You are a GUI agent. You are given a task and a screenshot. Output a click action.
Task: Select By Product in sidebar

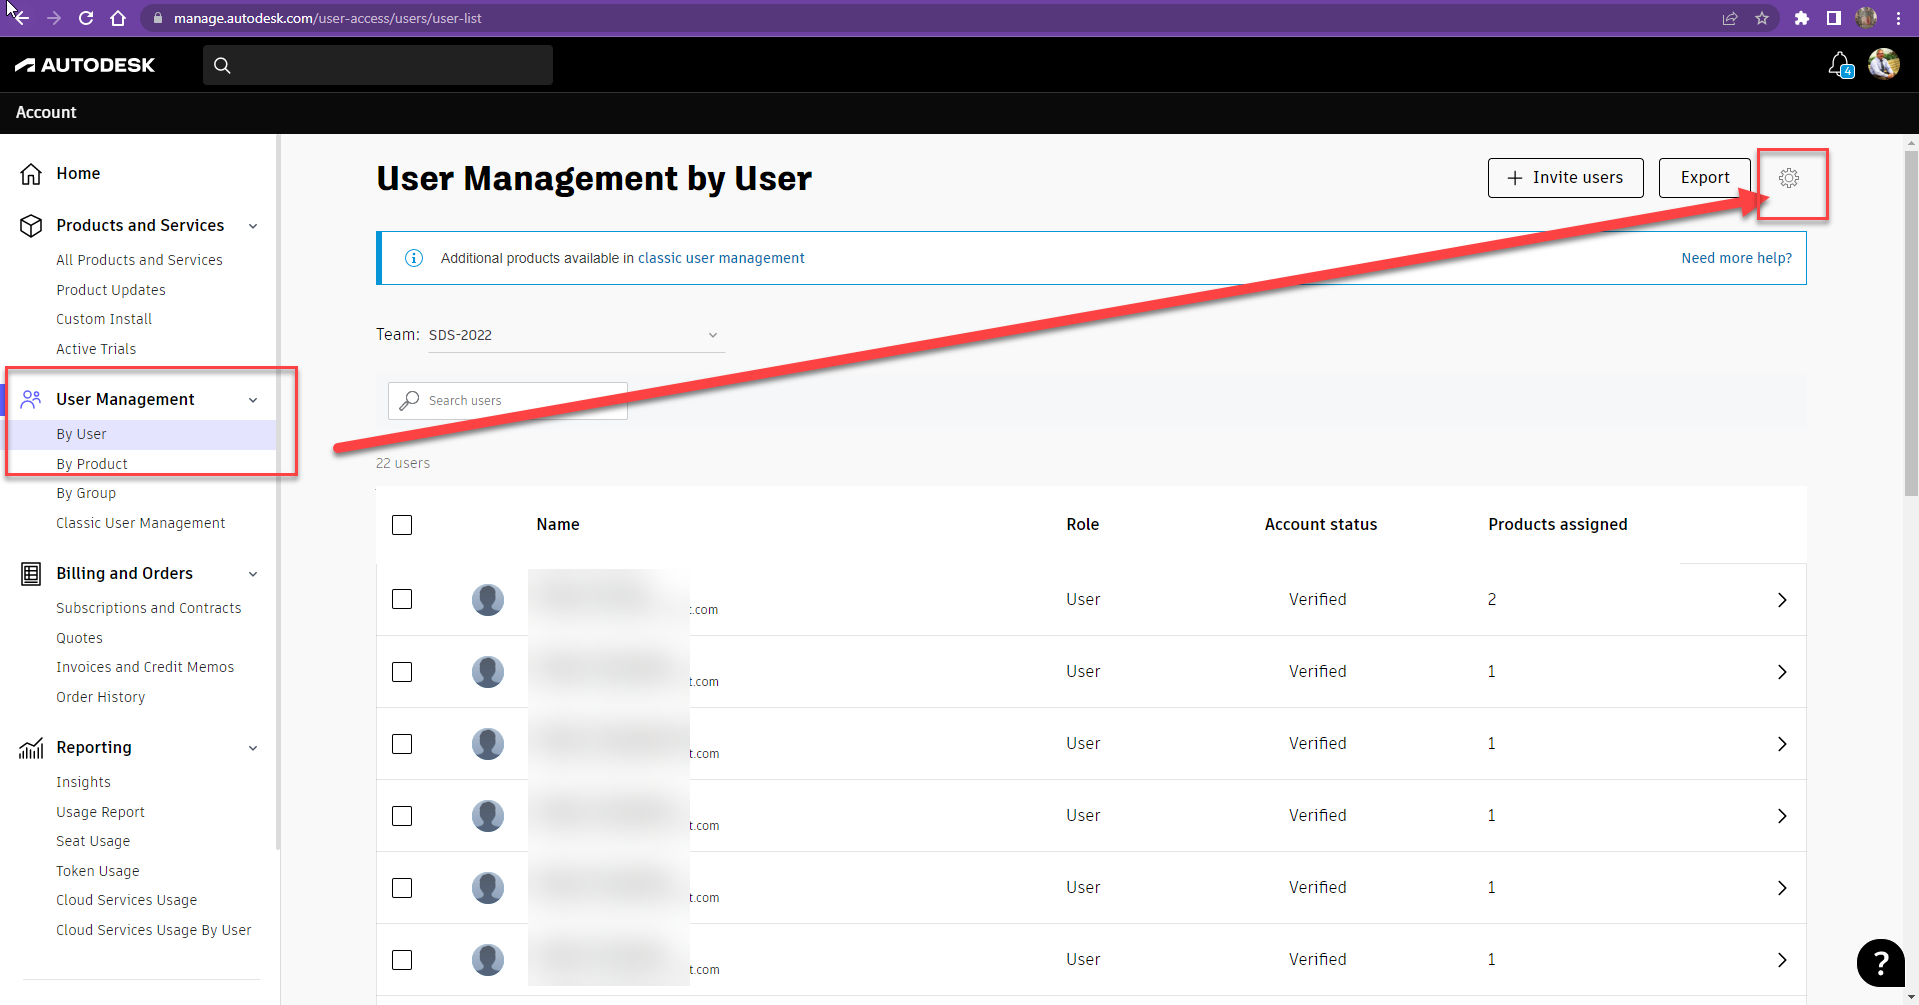click(x=92, y=464)
